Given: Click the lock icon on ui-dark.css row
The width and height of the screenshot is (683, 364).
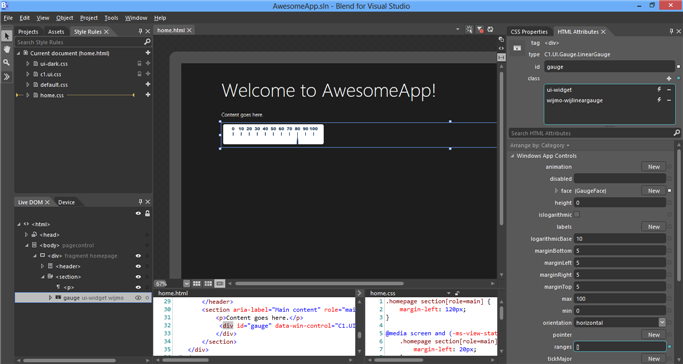Looking at the screenshot, I should (x=139, y=64).
